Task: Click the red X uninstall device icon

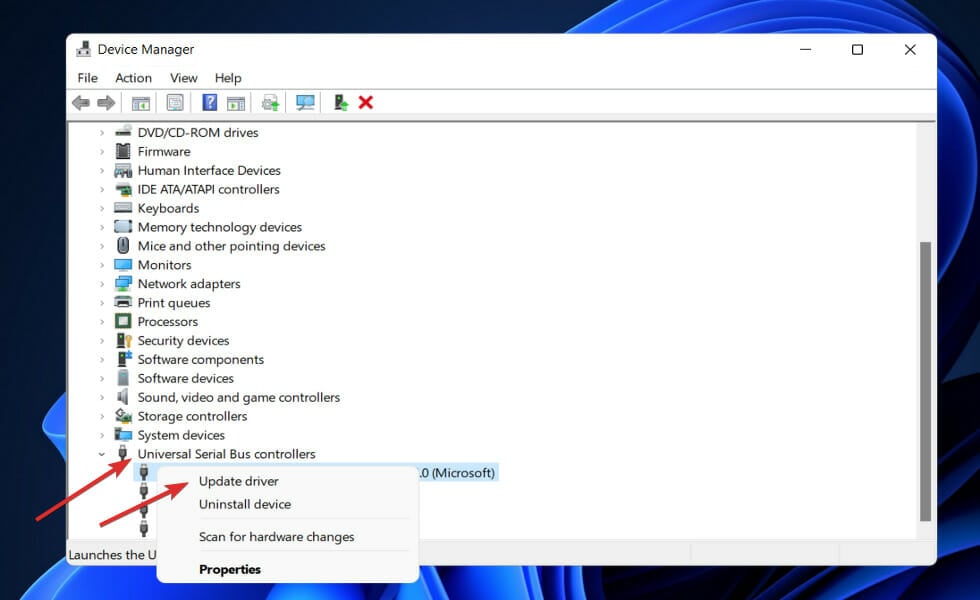Action: (x=366, y=103)
